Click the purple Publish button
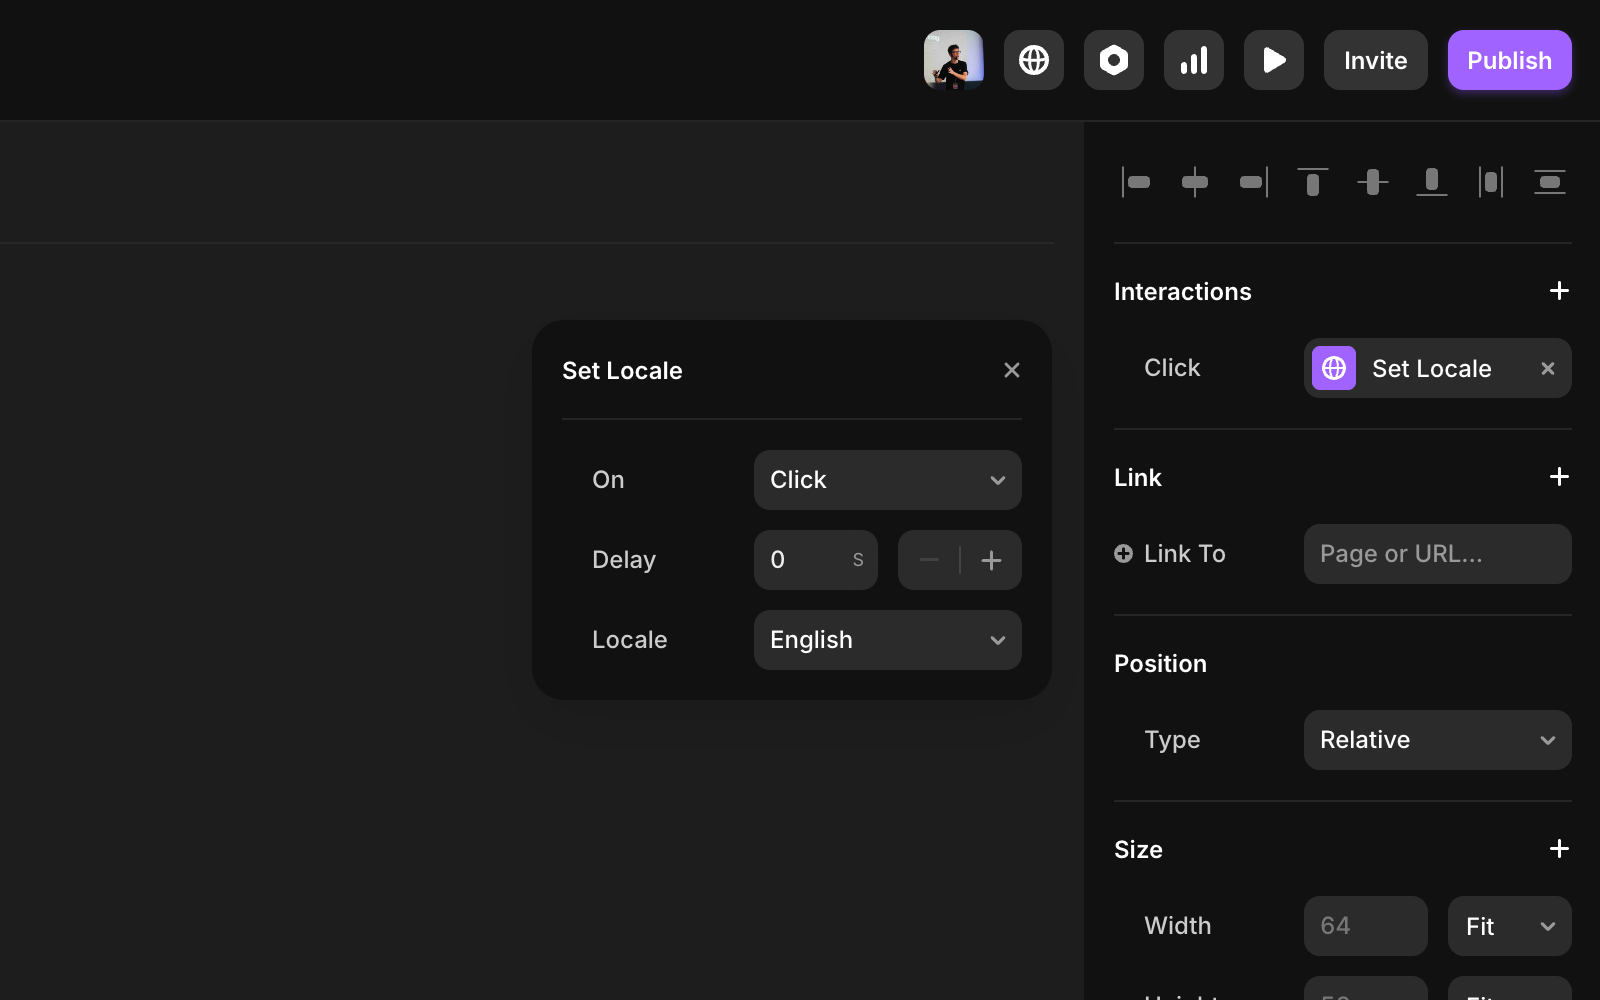Viewport: 1600px width, 1000px height. (1509, 60)
